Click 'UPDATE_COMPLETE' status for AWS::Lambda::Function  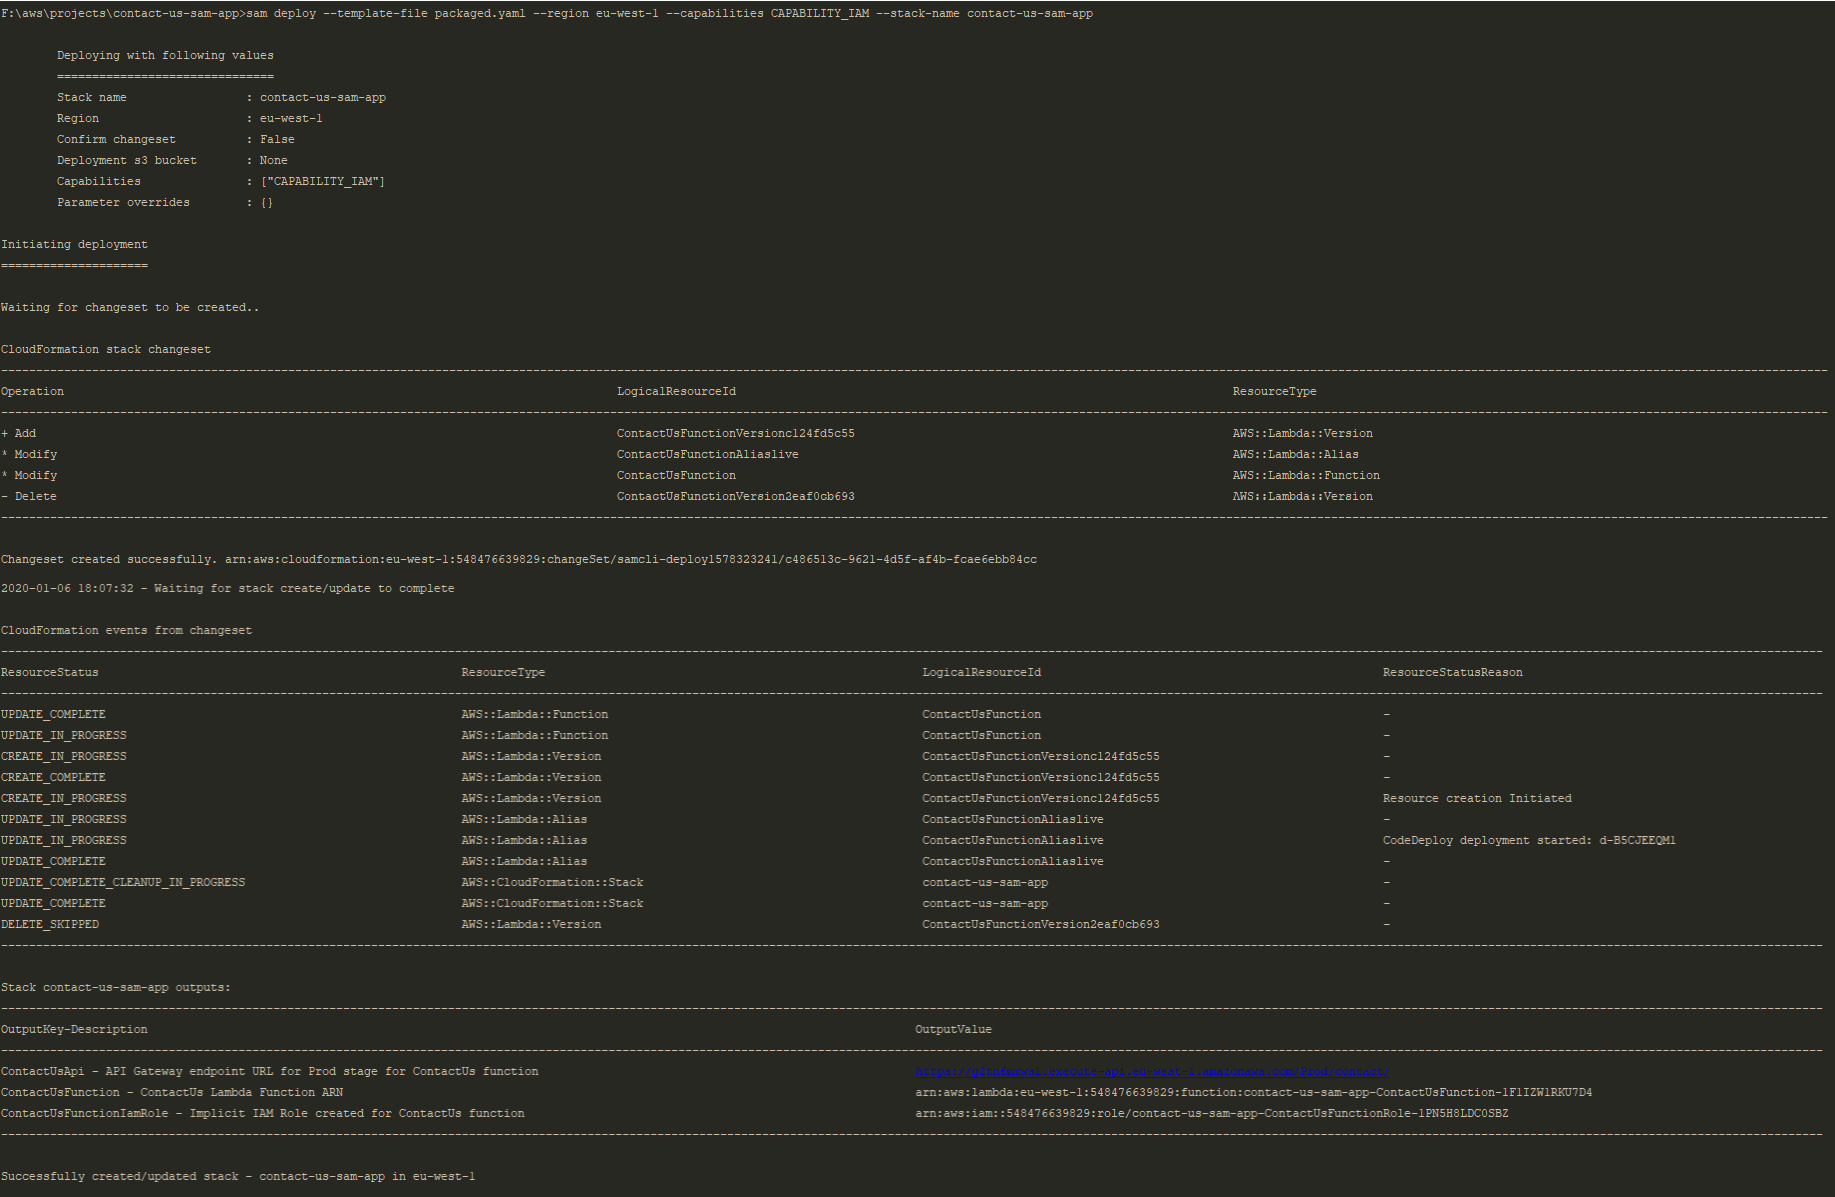tap(53, 715)
